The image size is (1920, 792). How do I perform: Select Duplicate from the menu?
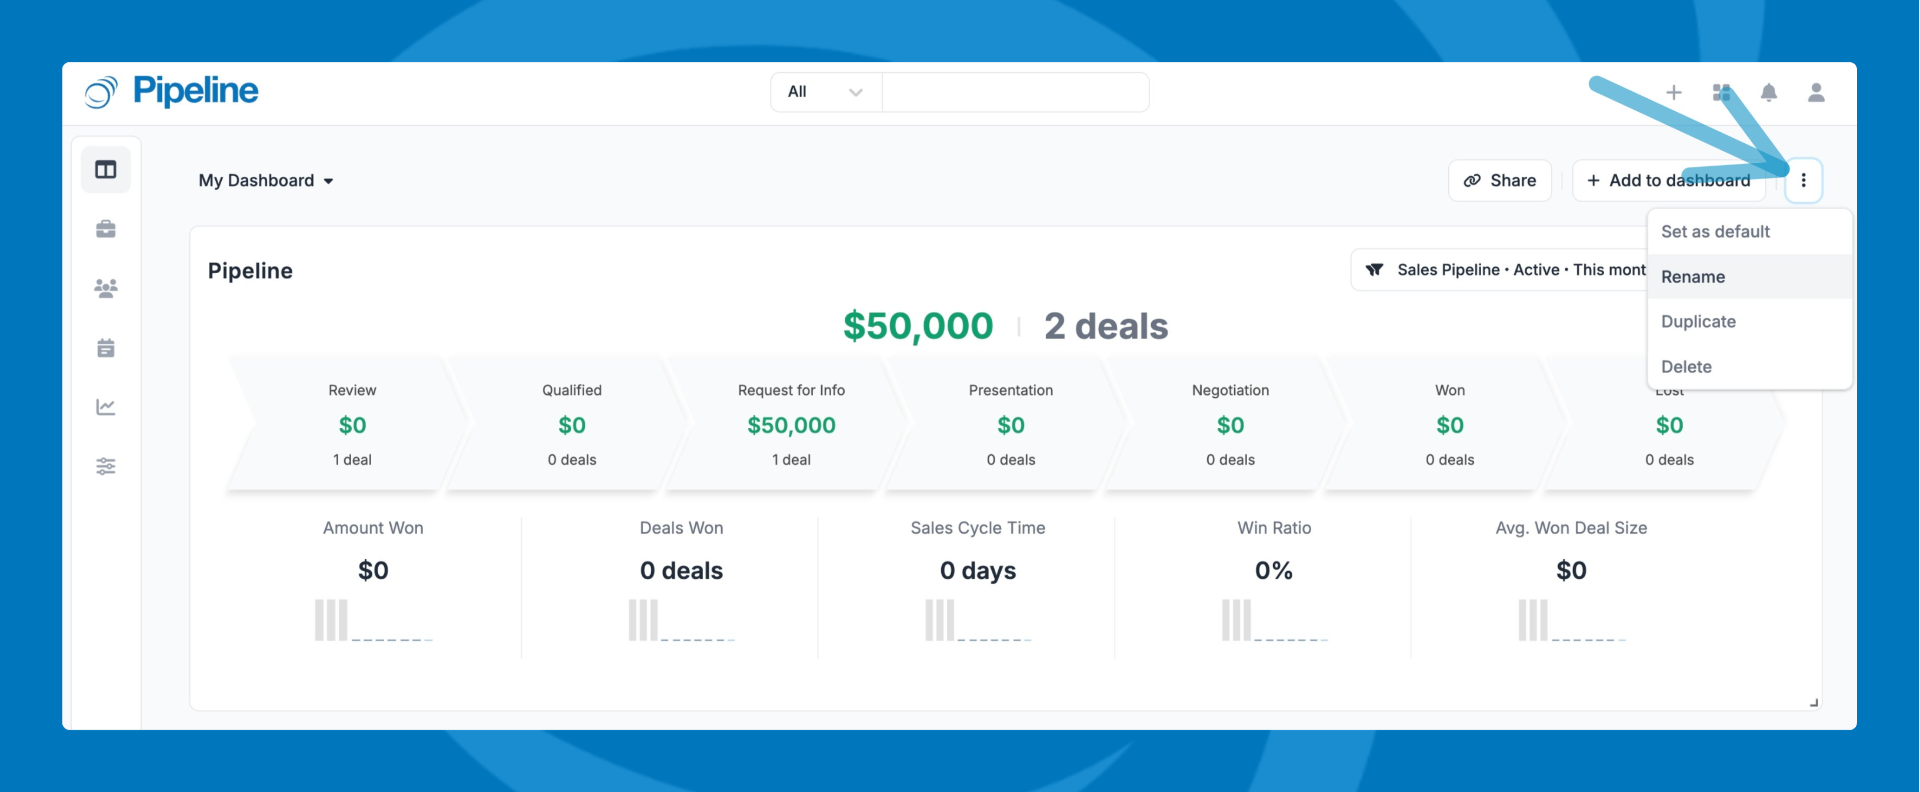tap(1750, 322)
